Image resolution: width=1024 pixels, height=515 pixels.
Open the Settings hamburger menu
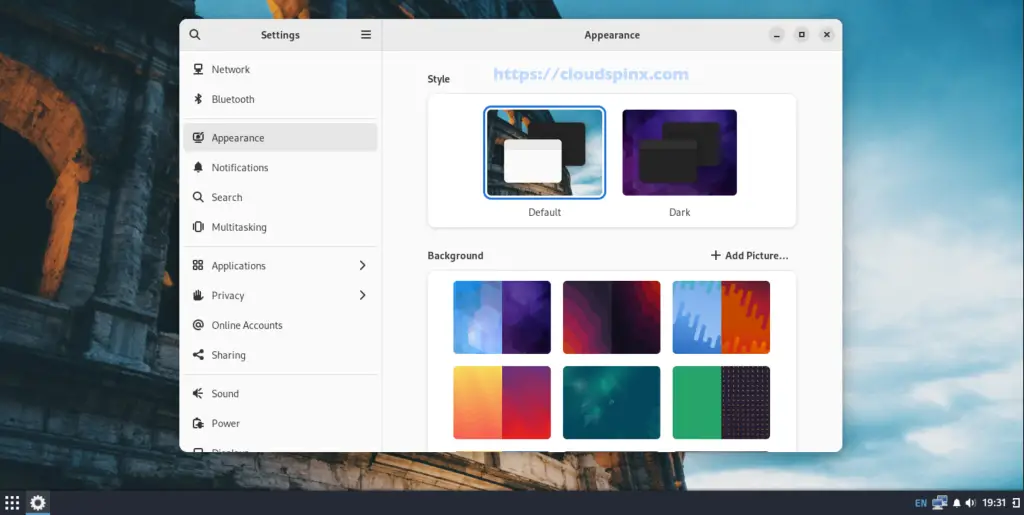click(x=366, y=35)
